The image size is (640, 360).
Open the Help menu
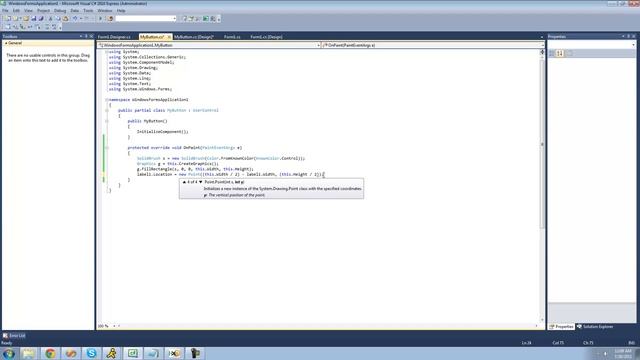tap(121, 11)
